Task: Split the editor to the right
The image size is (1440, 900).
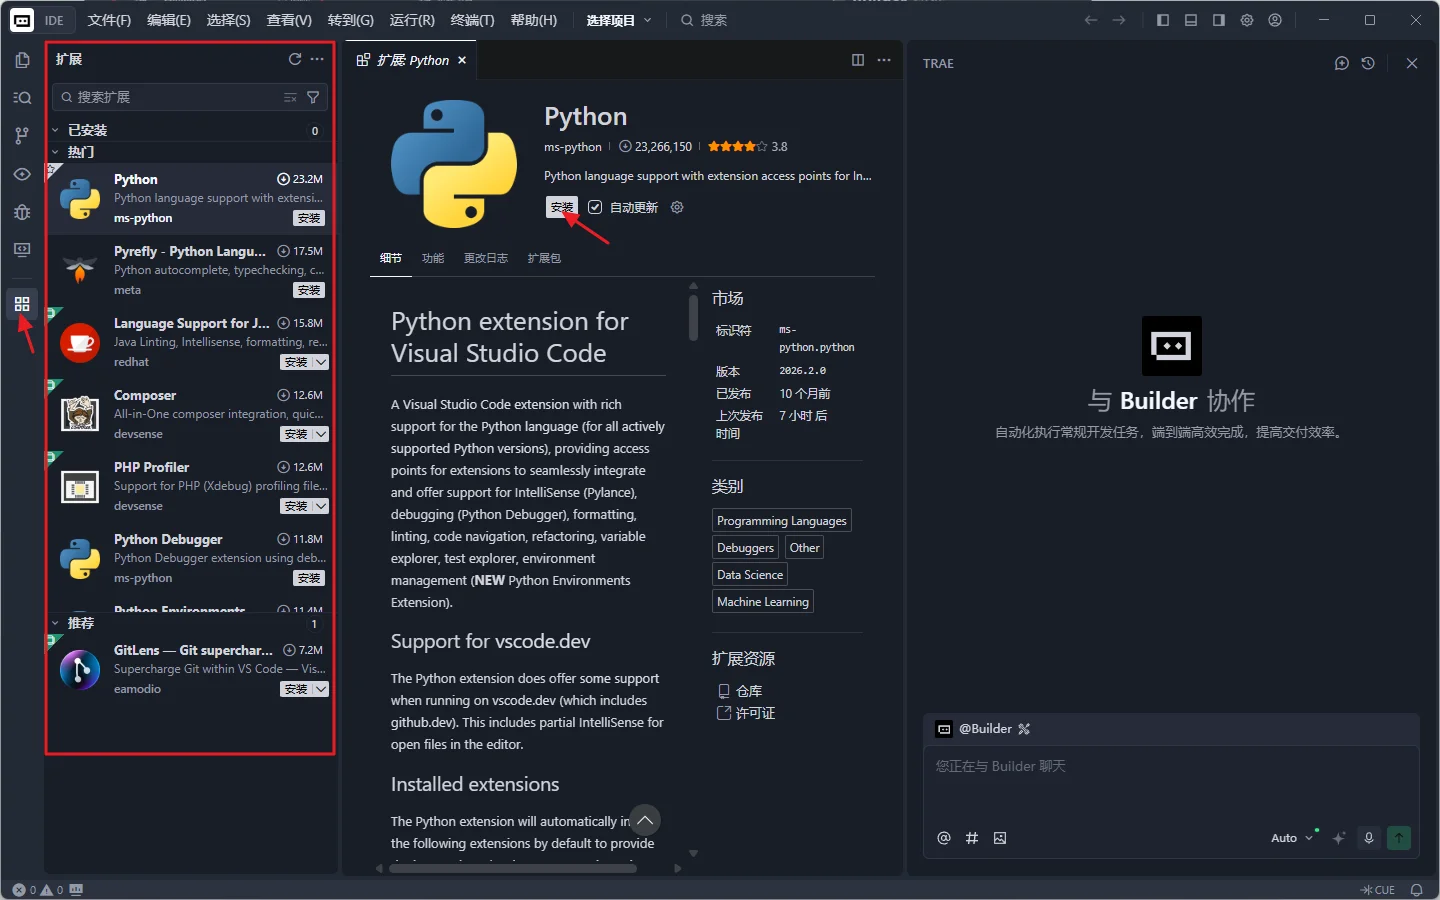Action: pos(858,60)
